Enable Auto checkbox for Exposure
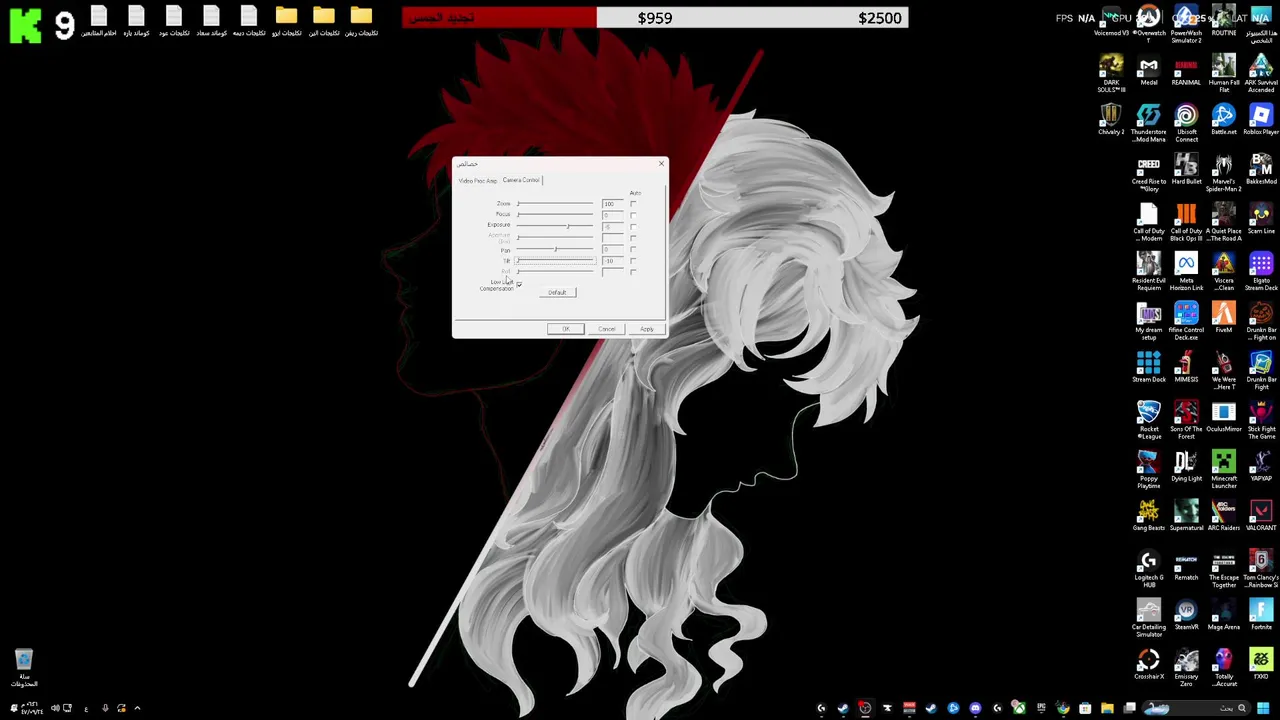The height and width of the screenshot is (720, 1280). 633,227
